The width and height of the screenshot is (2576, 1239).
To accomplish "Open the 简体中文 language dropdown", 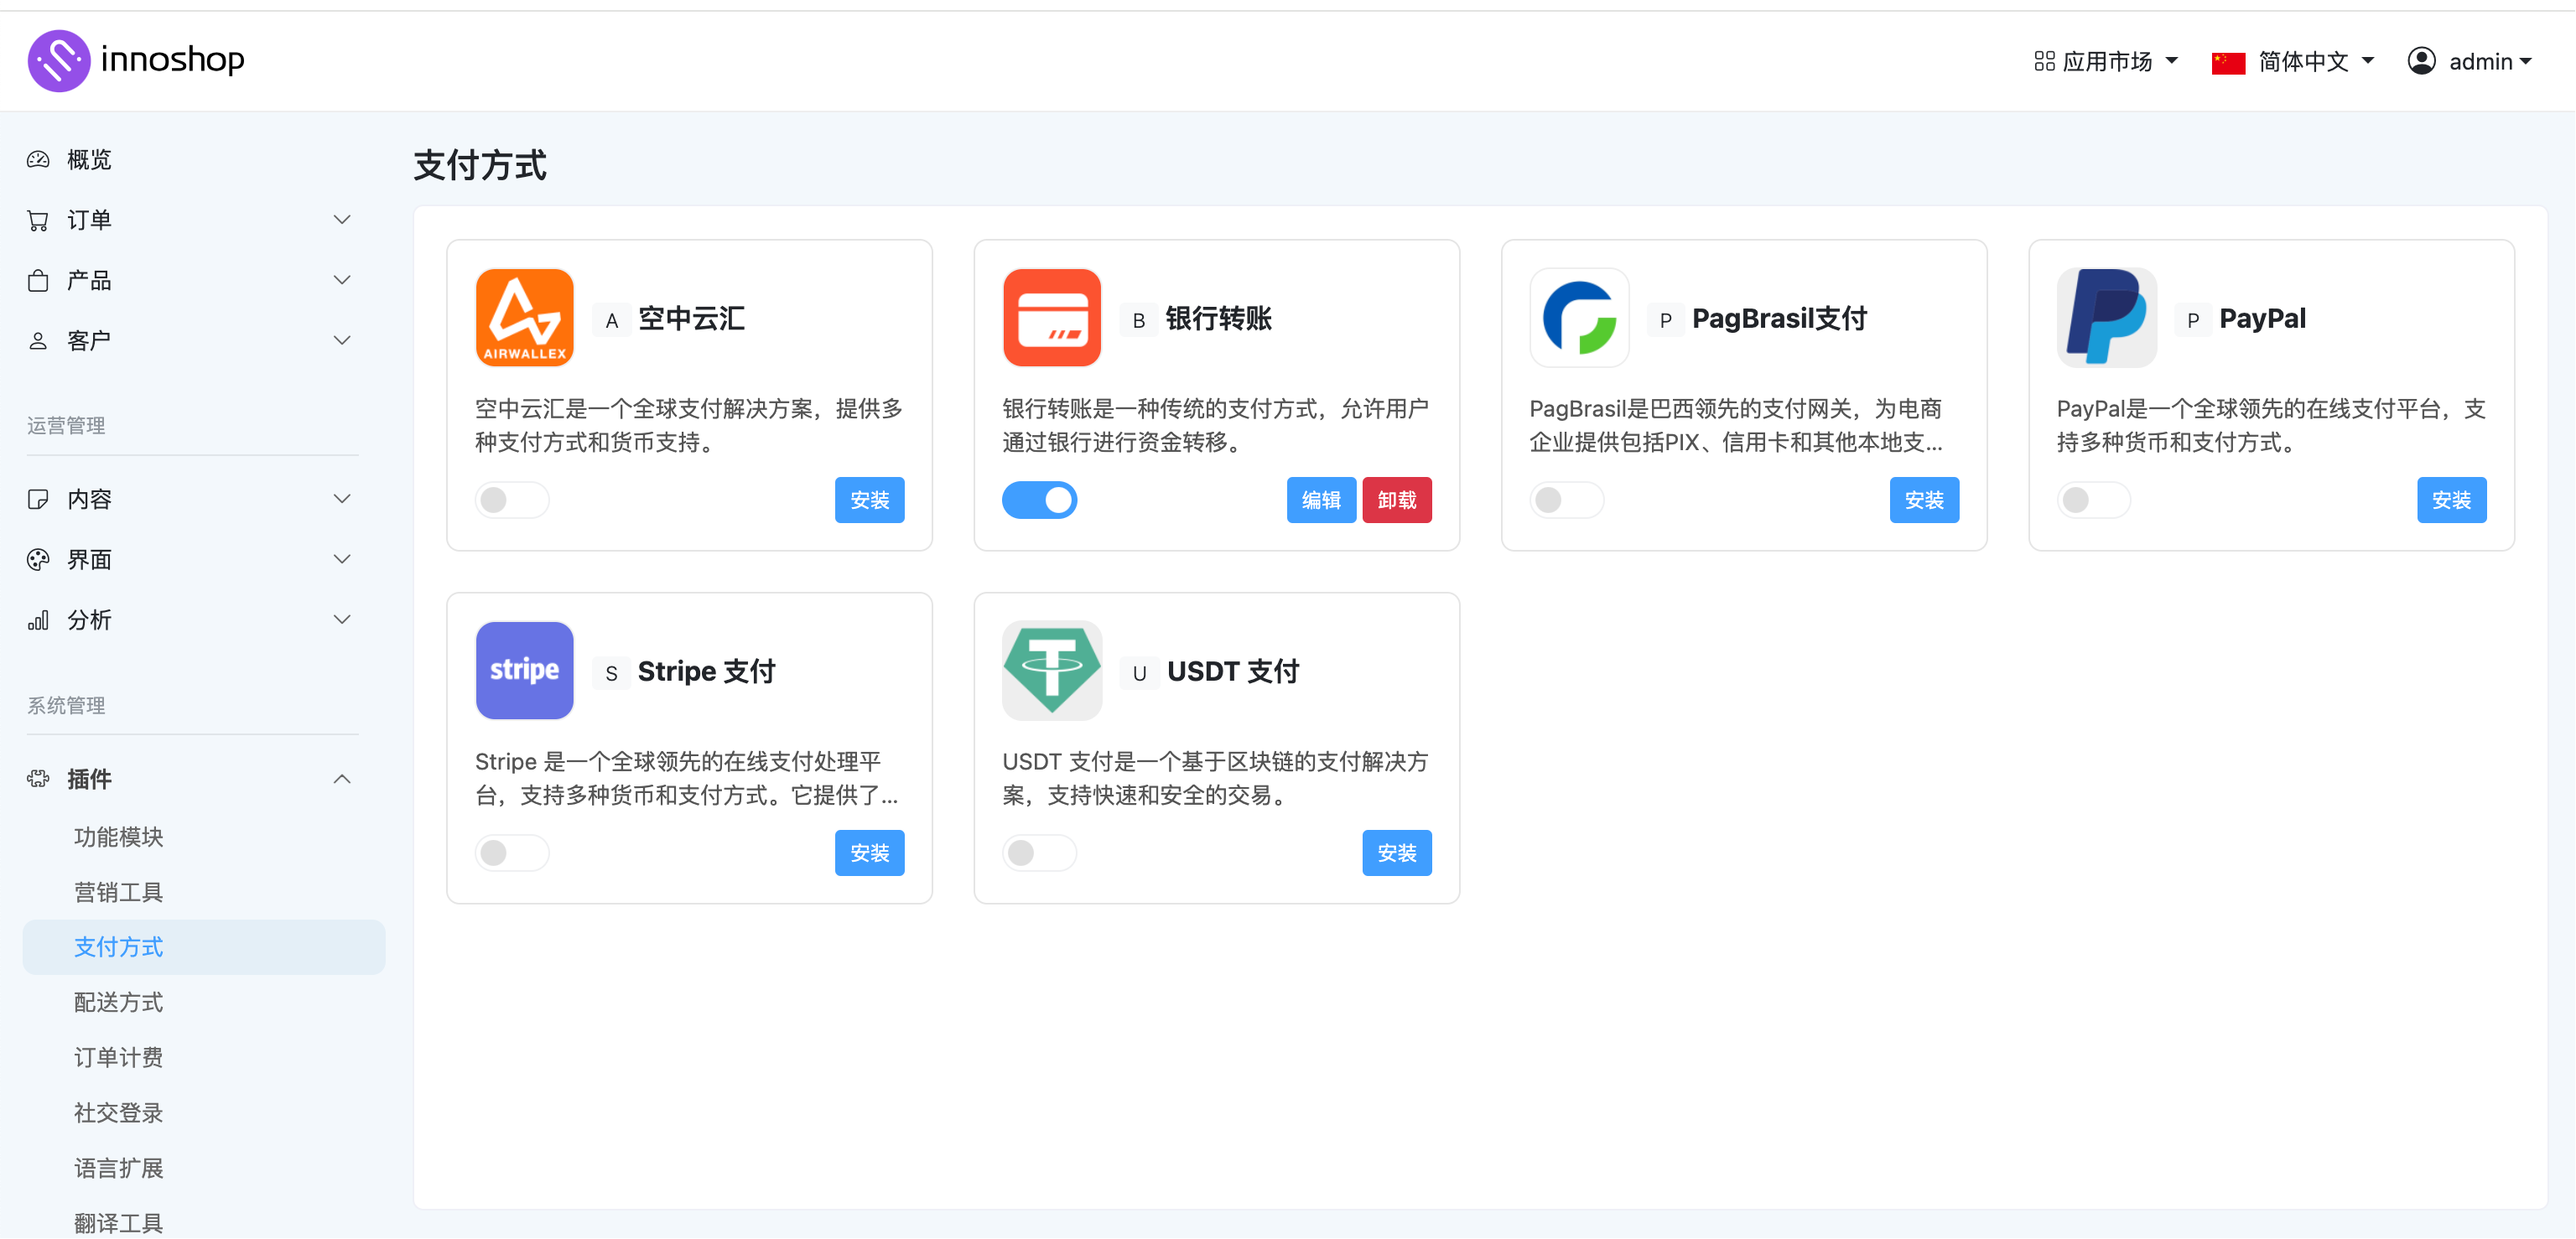I will tap(2293, 61).
